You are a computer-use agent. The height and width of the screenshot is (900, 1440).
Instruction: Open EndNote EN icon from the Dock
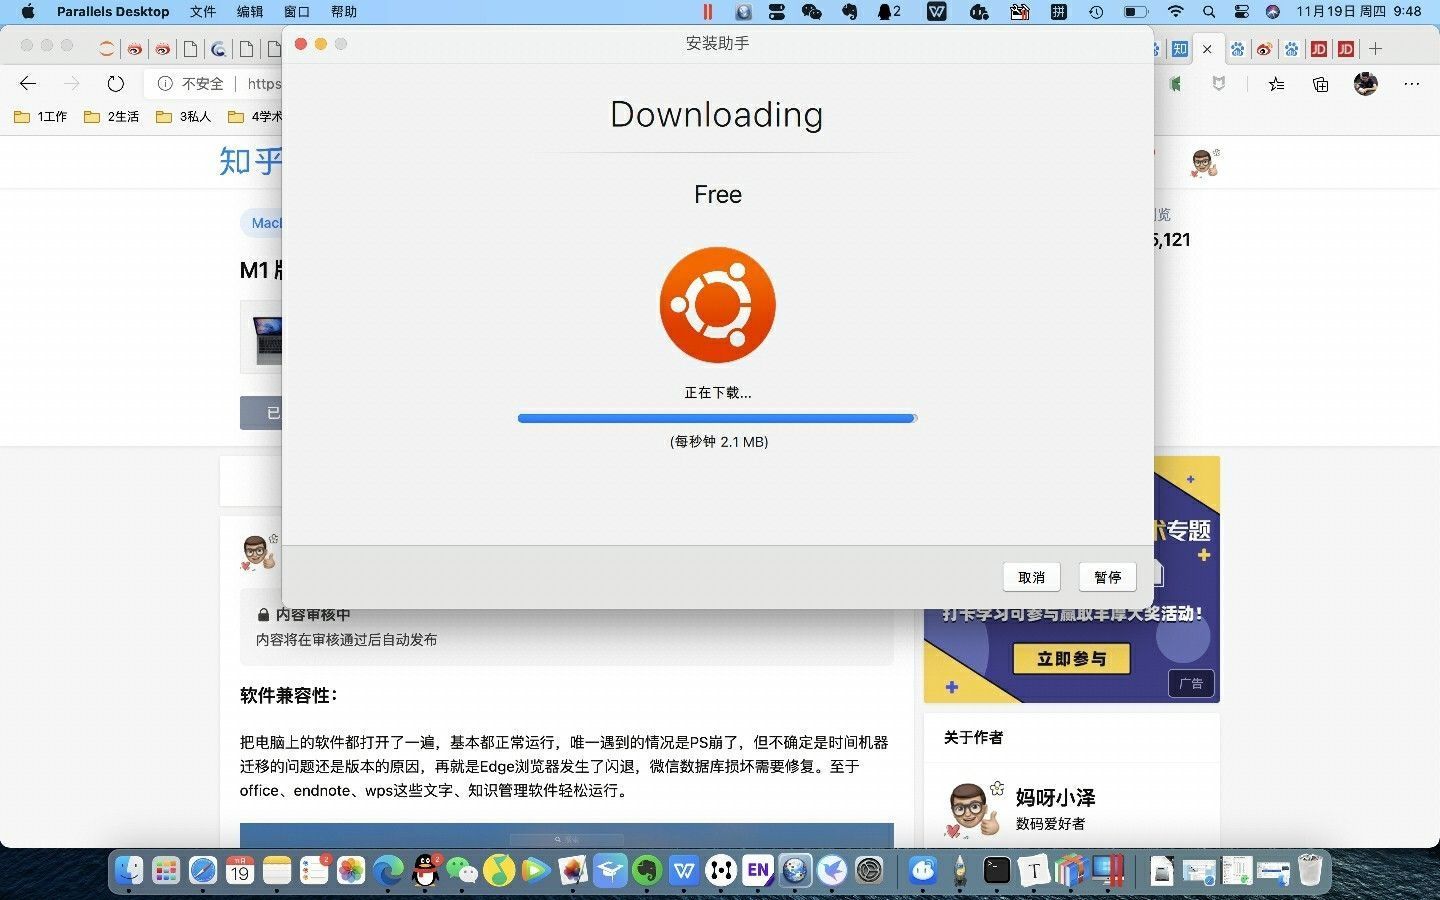757,871
